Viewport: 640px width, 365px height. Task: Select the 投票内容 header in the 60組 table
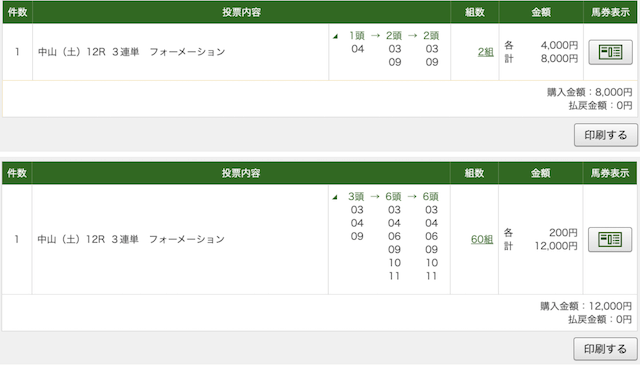(x=241, y=173)
